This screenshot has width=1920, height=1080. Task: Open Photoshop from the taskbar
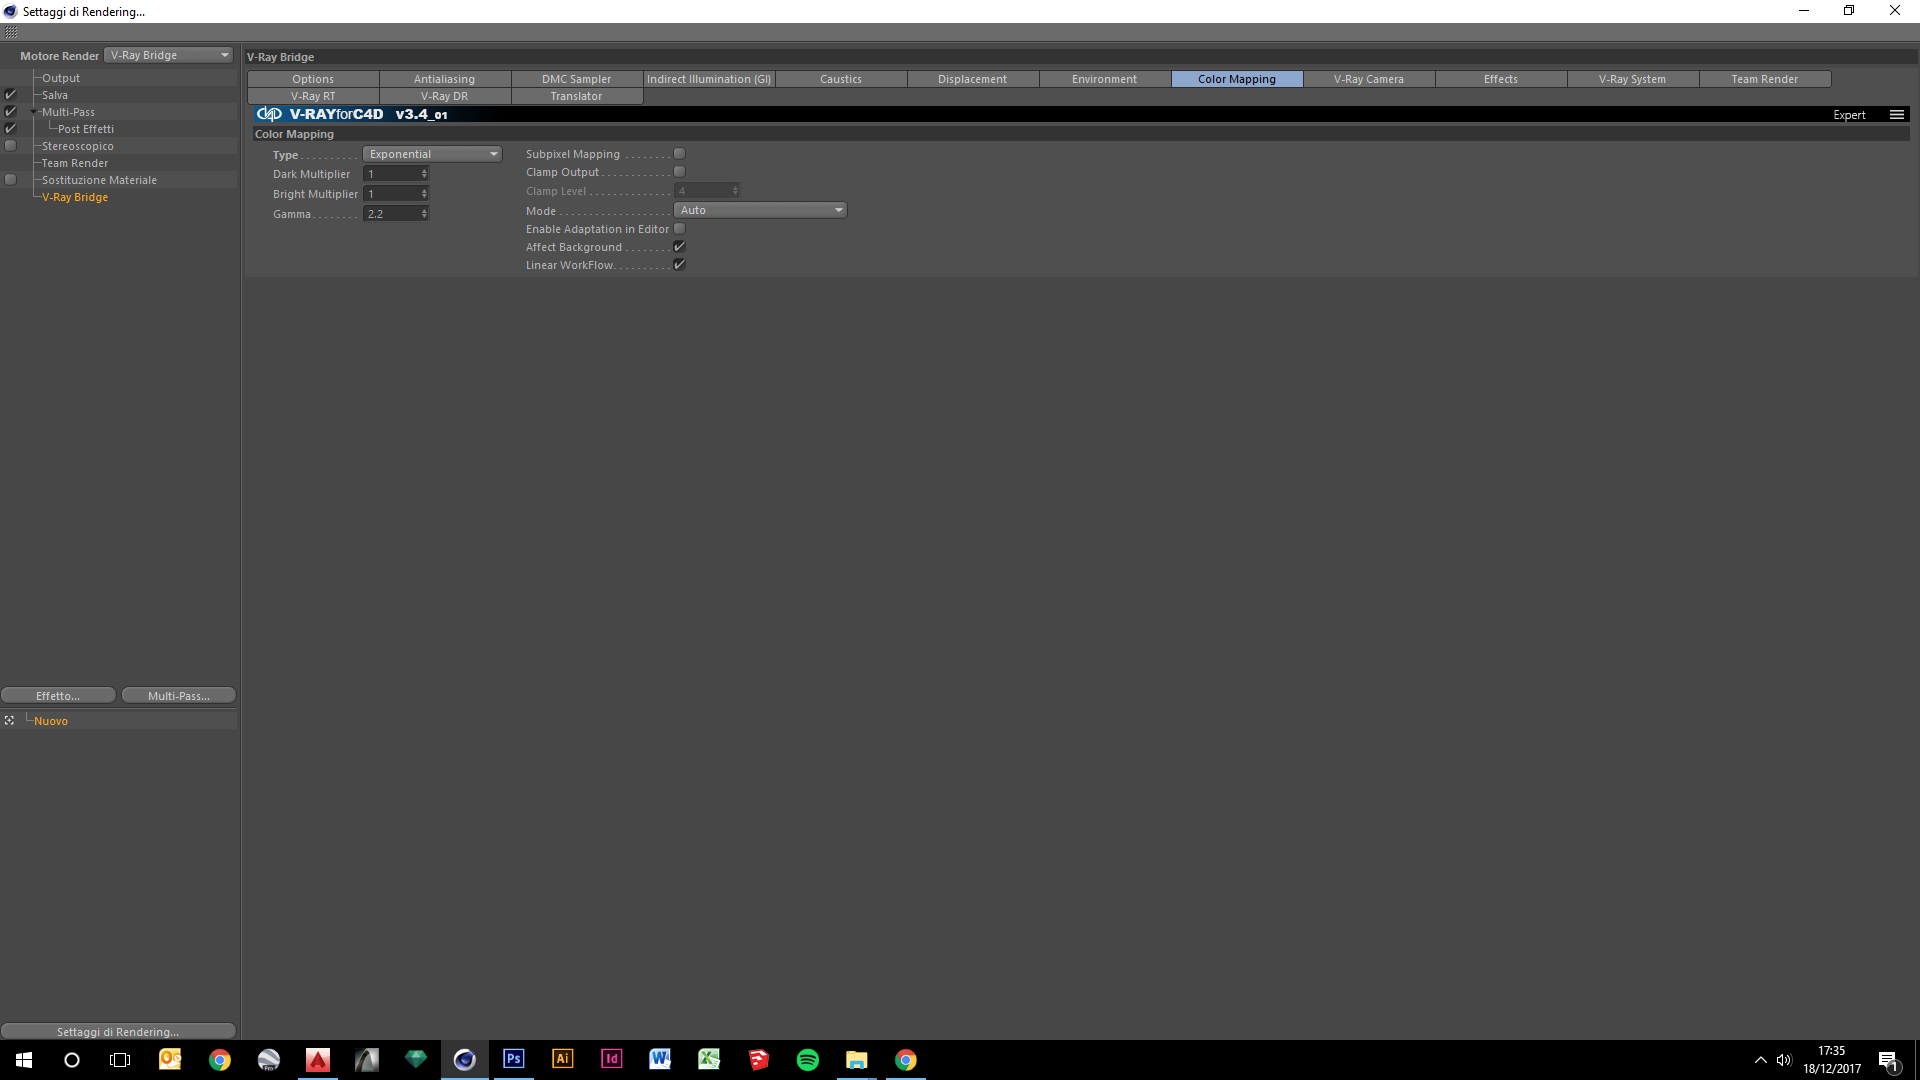[x=513, y=1059]
